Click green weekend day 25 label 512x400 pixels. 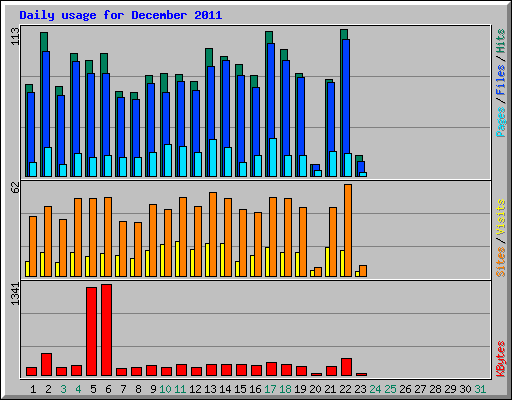[x=390, y=389]
